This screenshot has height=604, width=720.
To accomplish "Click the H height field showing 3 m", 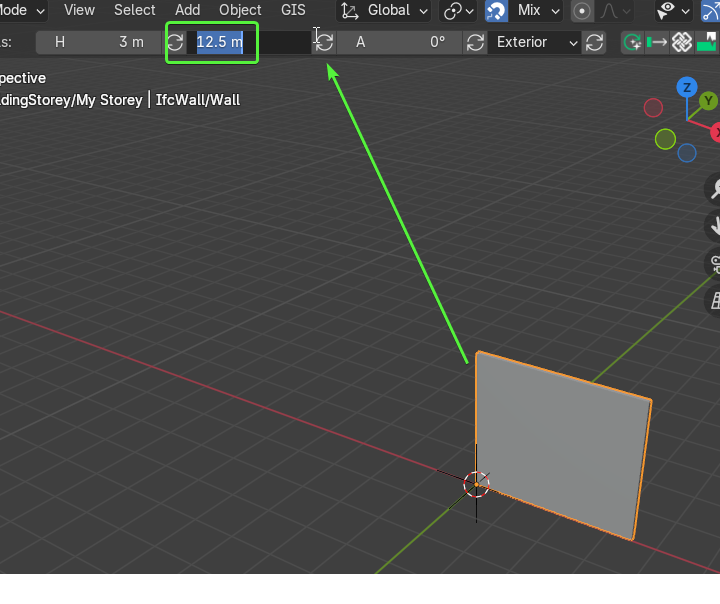I will pyautogui.click(x=99, y=43).
